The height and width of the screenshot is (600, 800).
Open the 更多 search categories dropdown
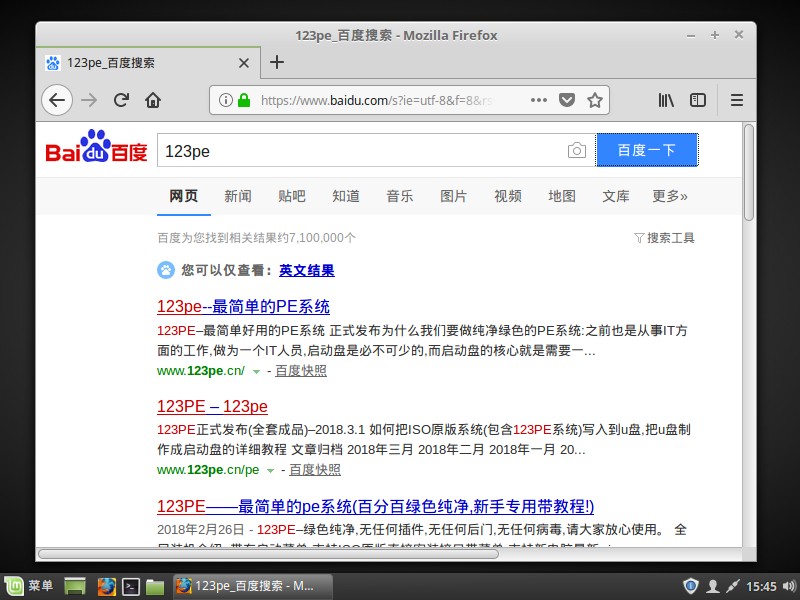coord(670,196)
